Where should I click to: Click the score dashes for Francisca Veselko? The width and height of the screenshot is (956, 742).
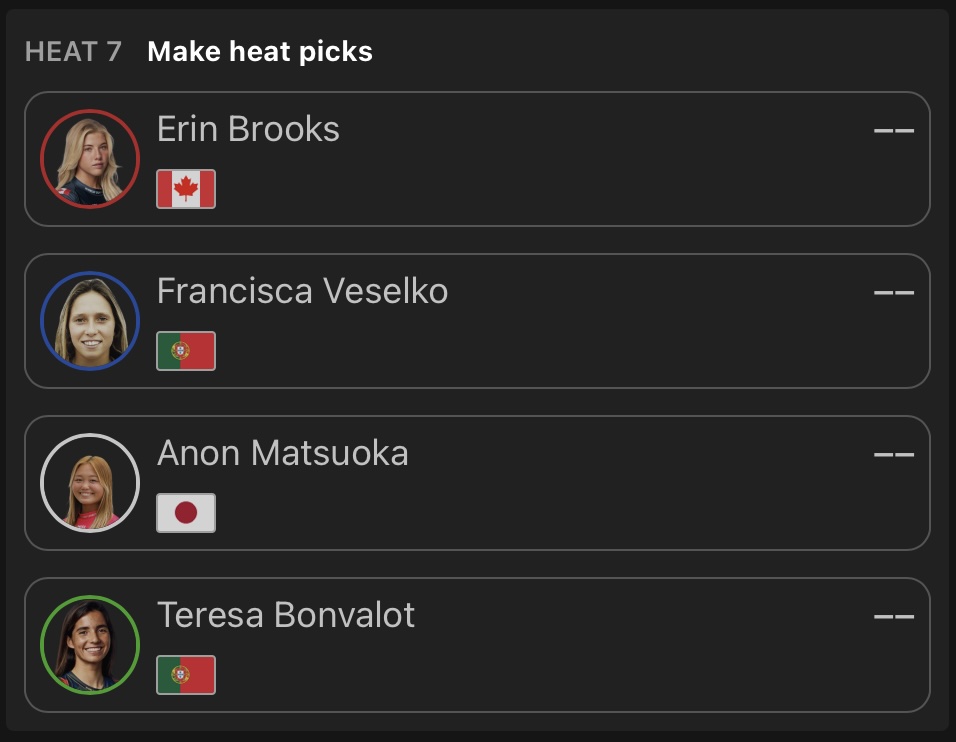[893, 292]
